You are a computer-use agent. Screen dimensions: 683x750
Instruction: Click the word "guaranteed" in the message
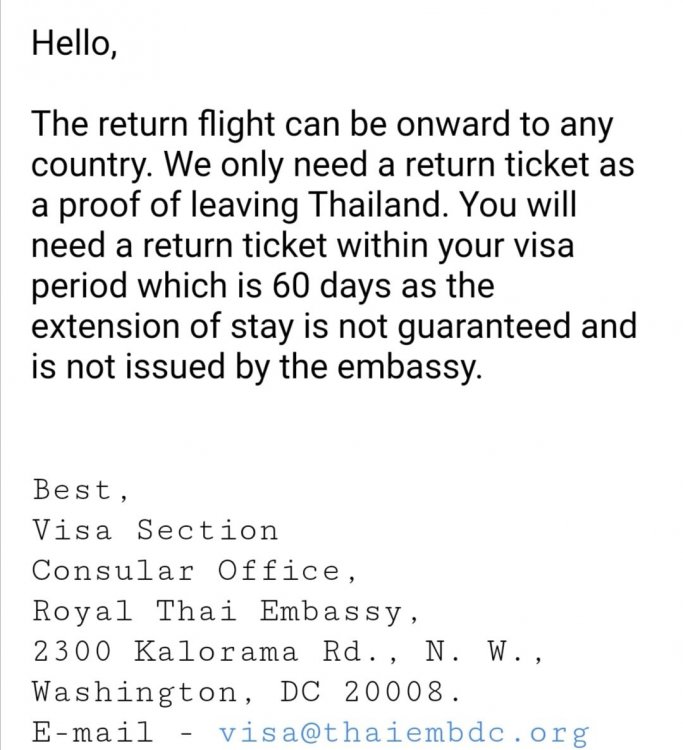point(485,327)
